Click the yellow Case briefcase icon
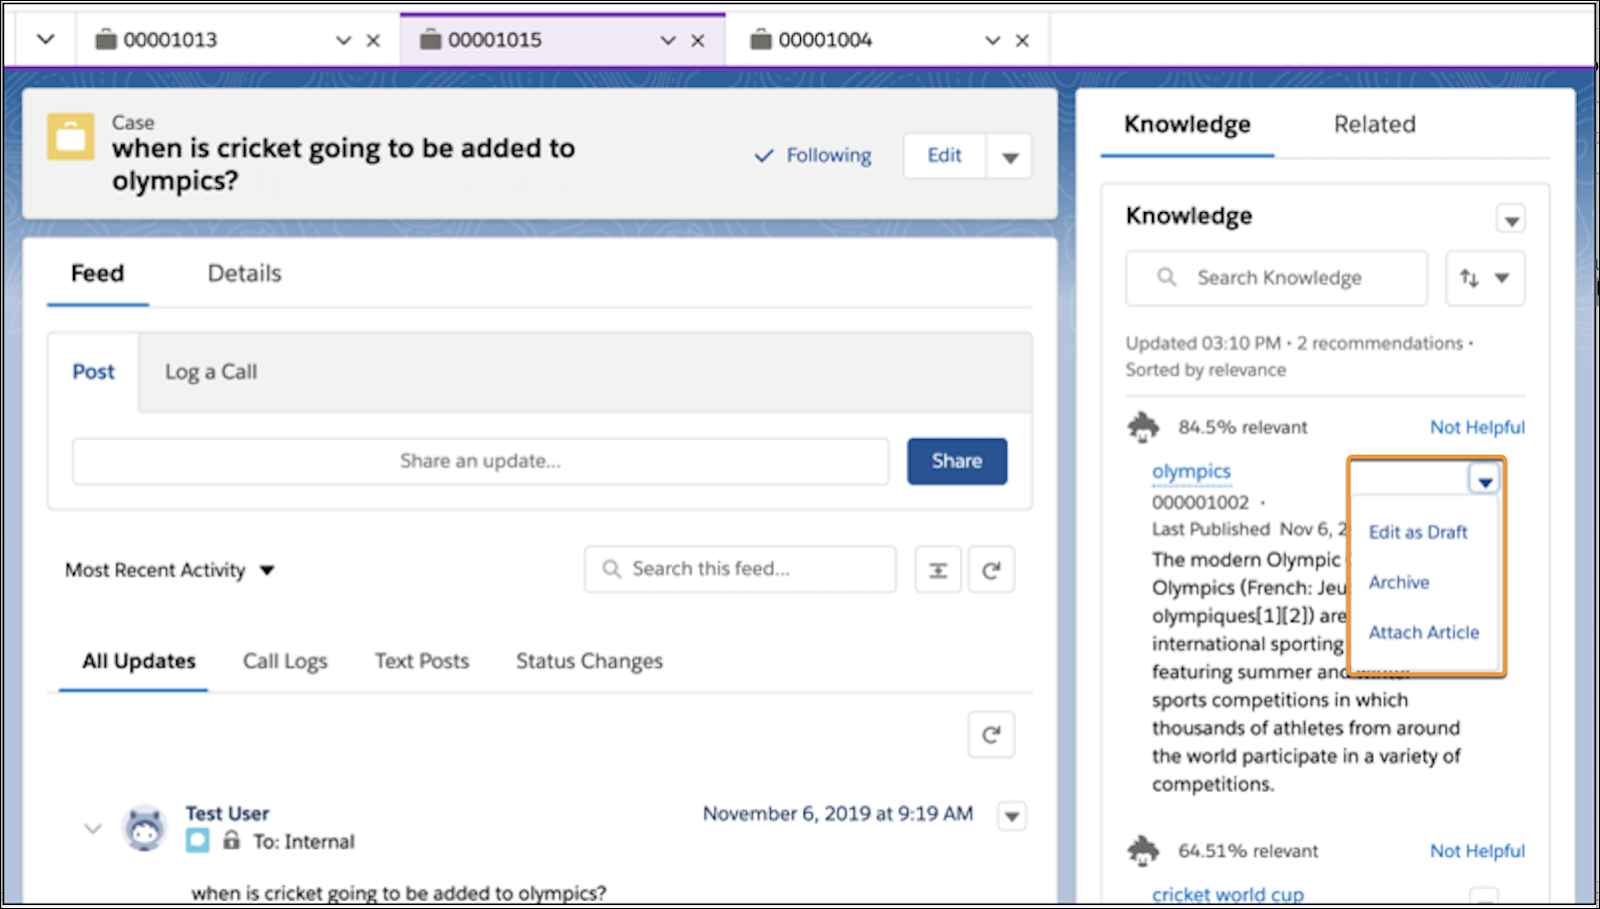Screen dimensions: 1600x909 pyautogui.click(x=71, y=137)
